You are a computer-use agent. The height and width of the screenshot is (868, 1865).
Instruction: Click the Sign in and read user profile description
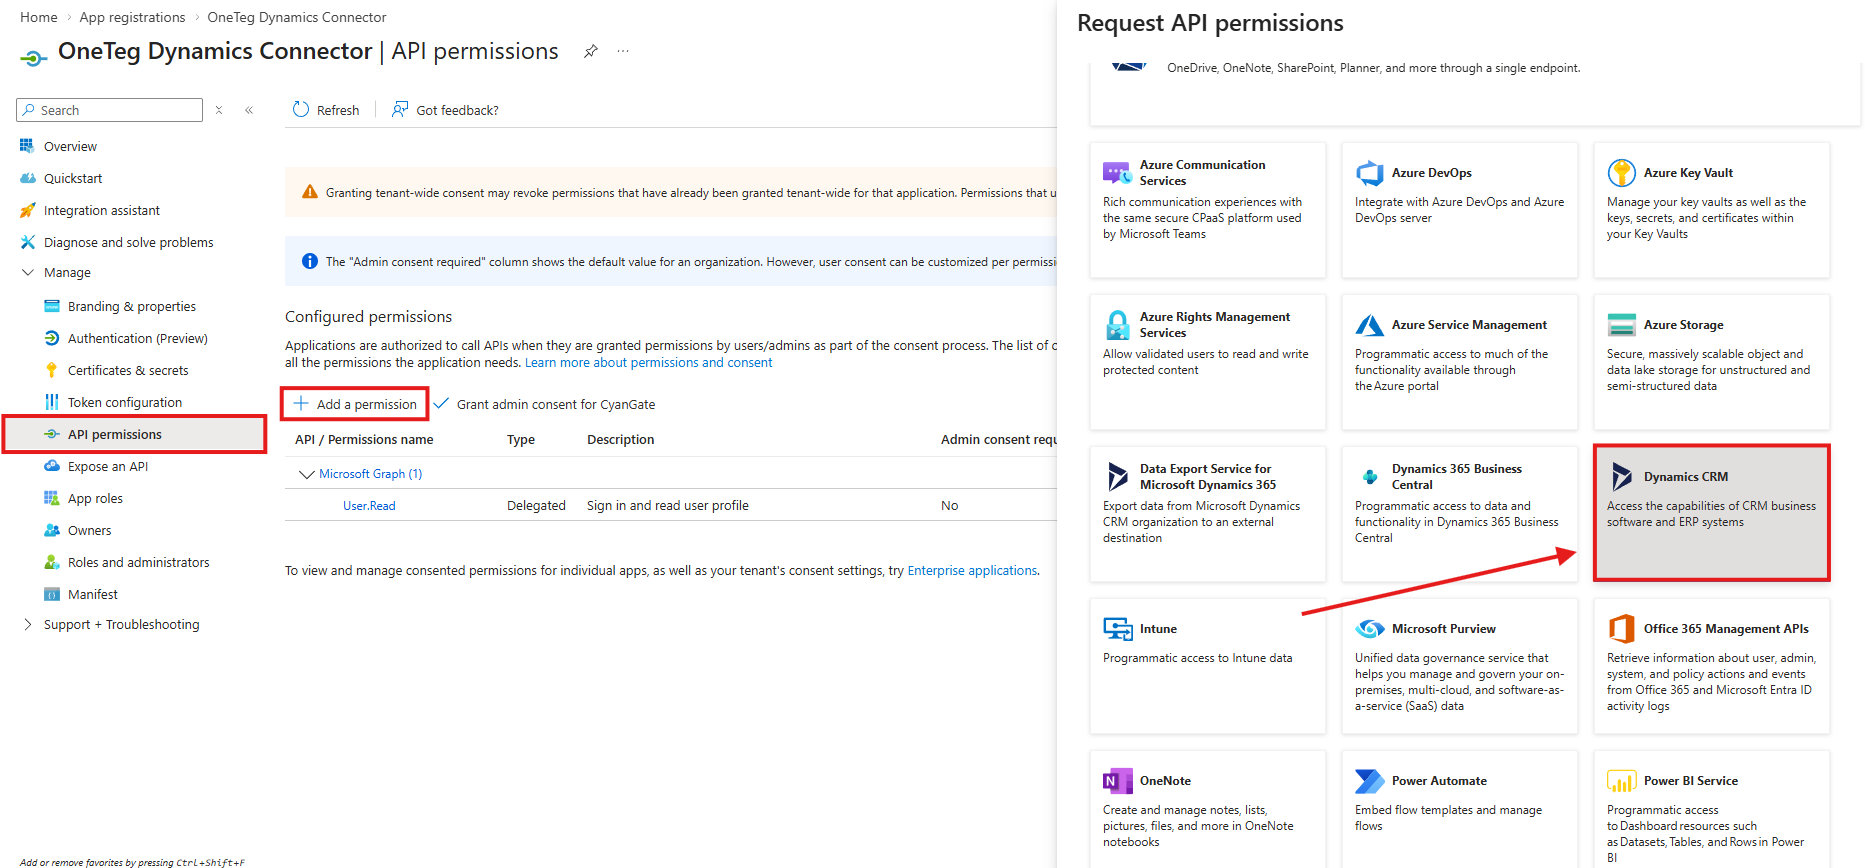pos(668,506)
